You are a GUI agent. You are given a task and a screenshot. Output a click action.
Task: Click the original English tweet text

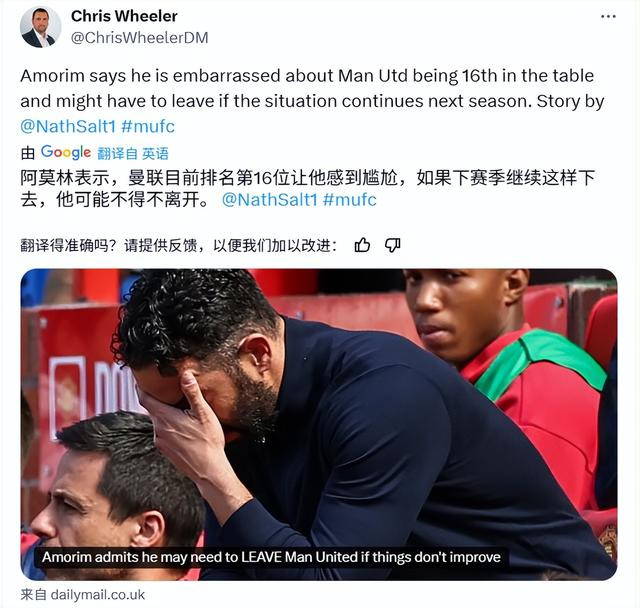tap(312, 89)
